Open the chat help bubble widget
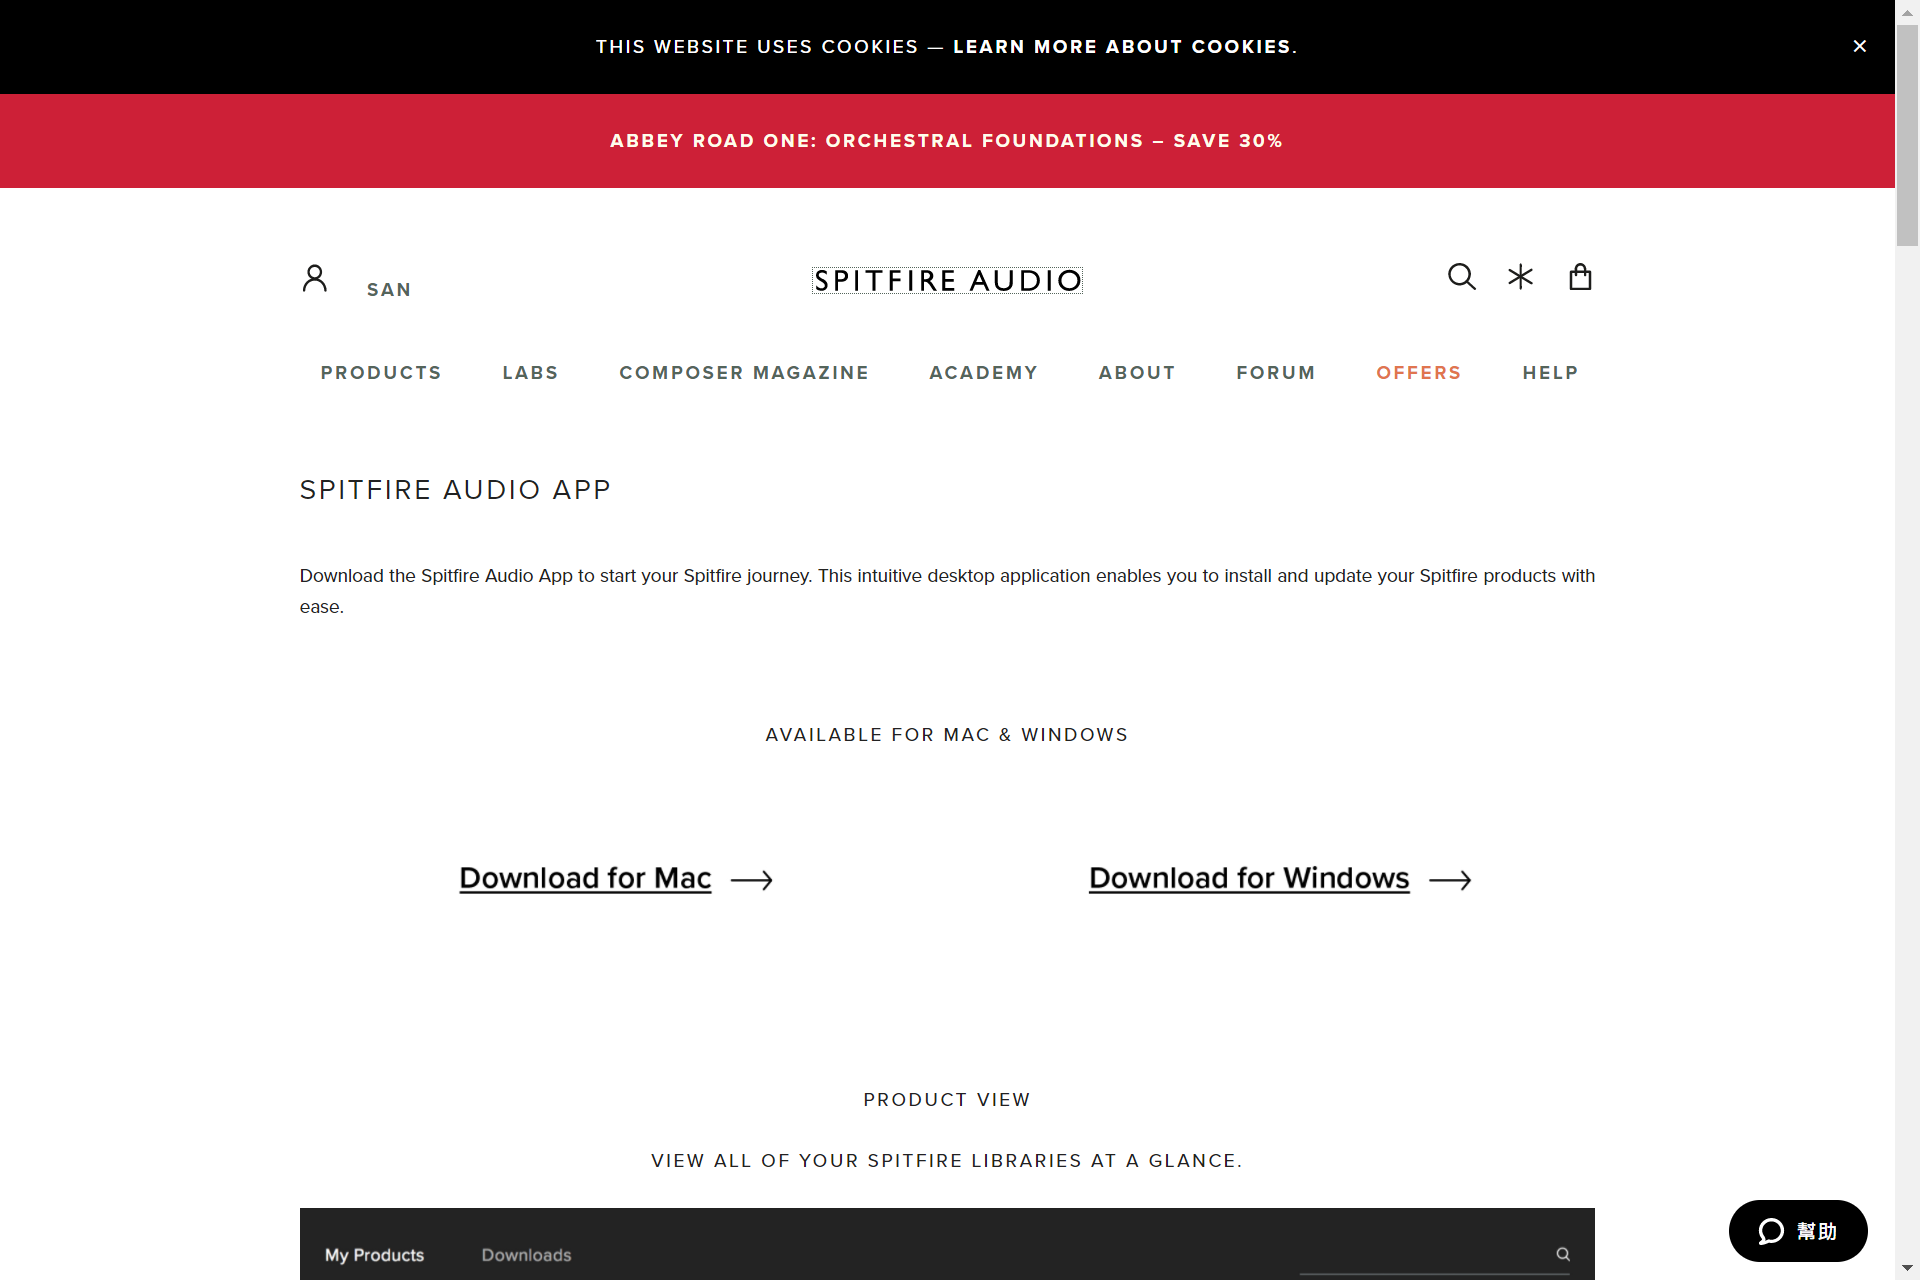This screenshot has width=1920, height=1280. point(1797,1231)
